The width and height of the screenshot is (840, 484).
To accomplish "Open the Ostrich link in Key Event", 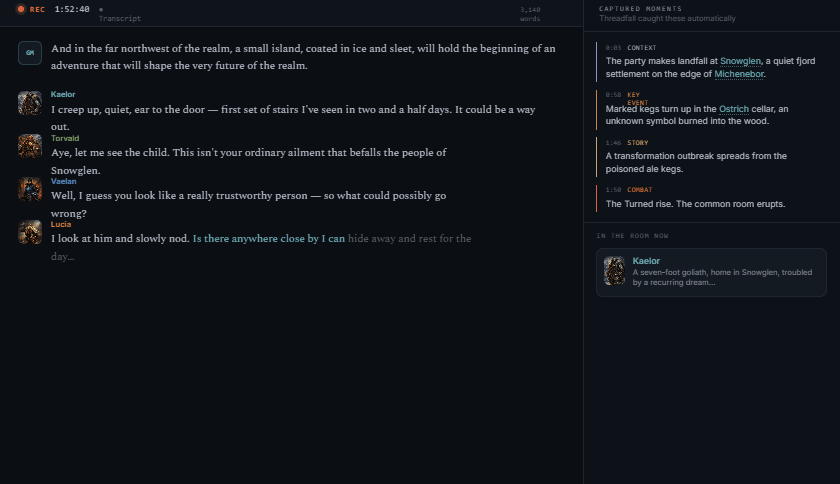I will click(733, 109).
